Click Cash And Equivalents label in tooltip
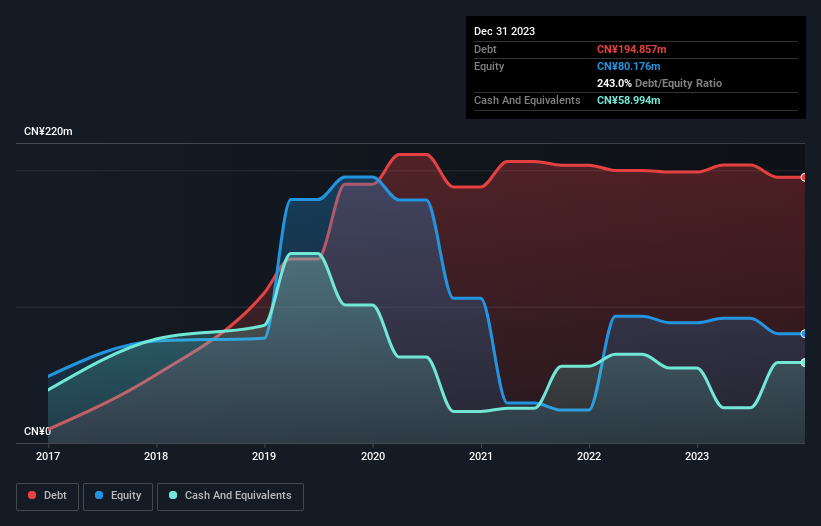This screenshot has width=821, height=526. point(527,100)
